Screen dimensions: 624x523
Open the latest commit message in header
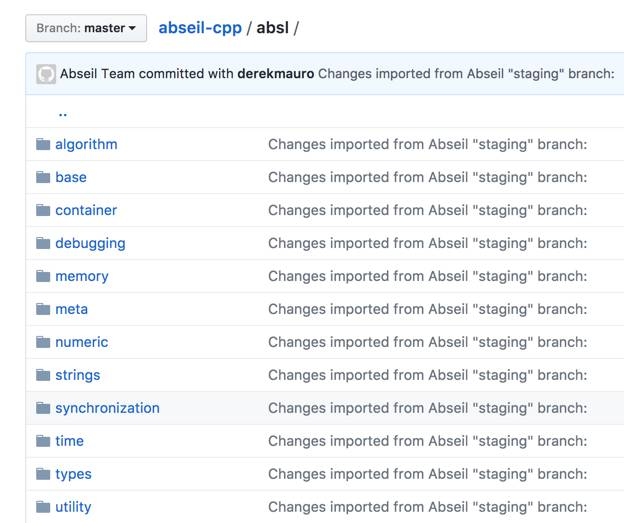pos(465,74)
